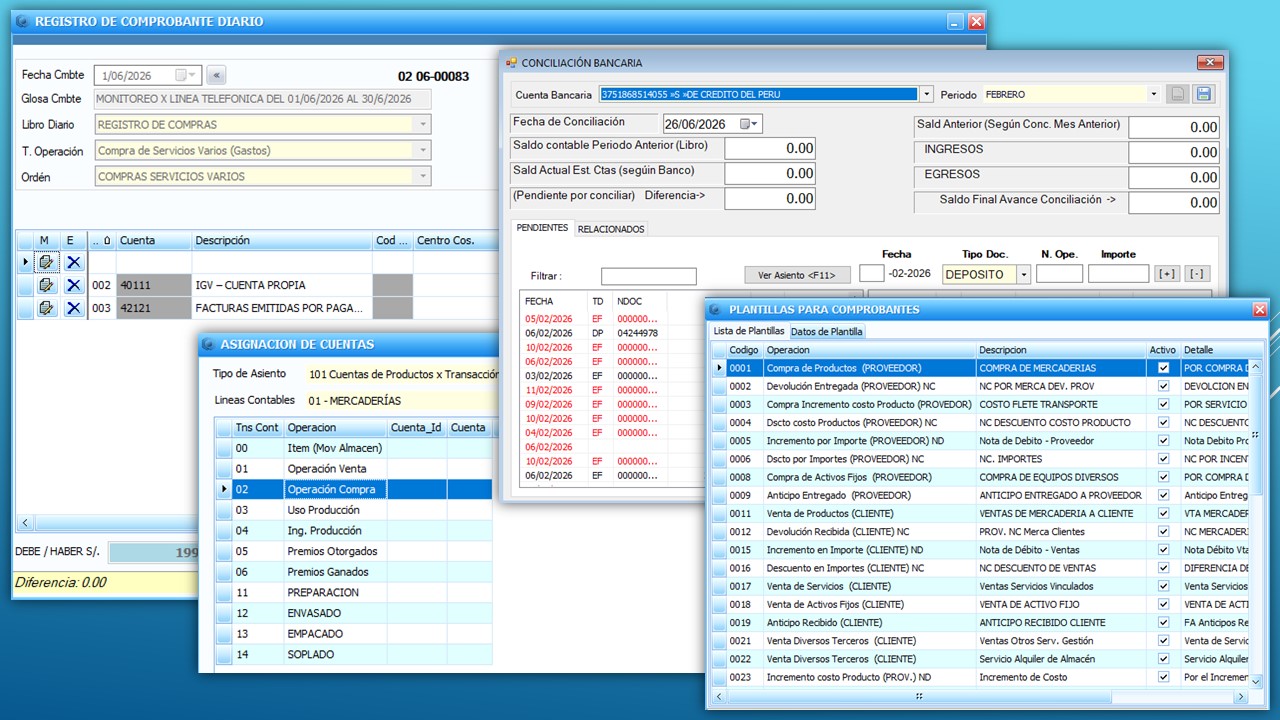The height and width of the screenshot is (720, 1280).
Task: Select the 01 Operación Venta row
Action: coord(355,469)
